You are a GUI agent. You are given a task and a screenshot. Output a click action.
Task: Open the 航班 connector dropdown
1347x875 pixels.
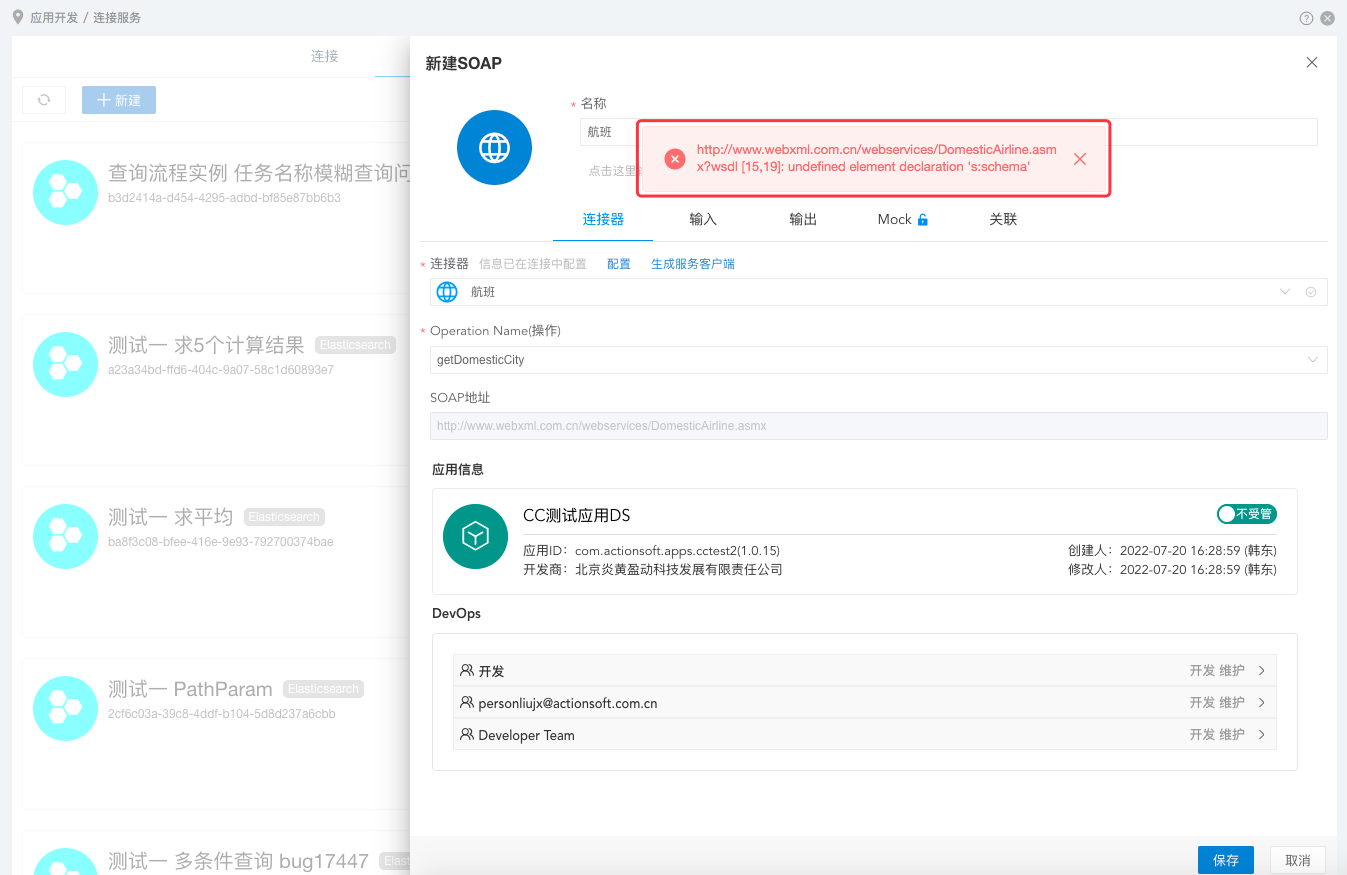pyautogui.click(x=1285, y=292)
